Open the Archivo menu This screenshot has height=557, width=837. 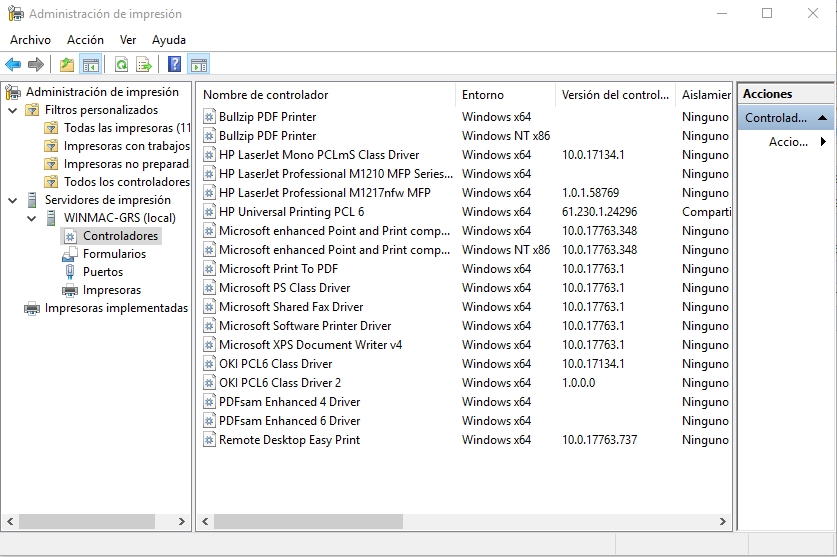(x=30, y=40)
